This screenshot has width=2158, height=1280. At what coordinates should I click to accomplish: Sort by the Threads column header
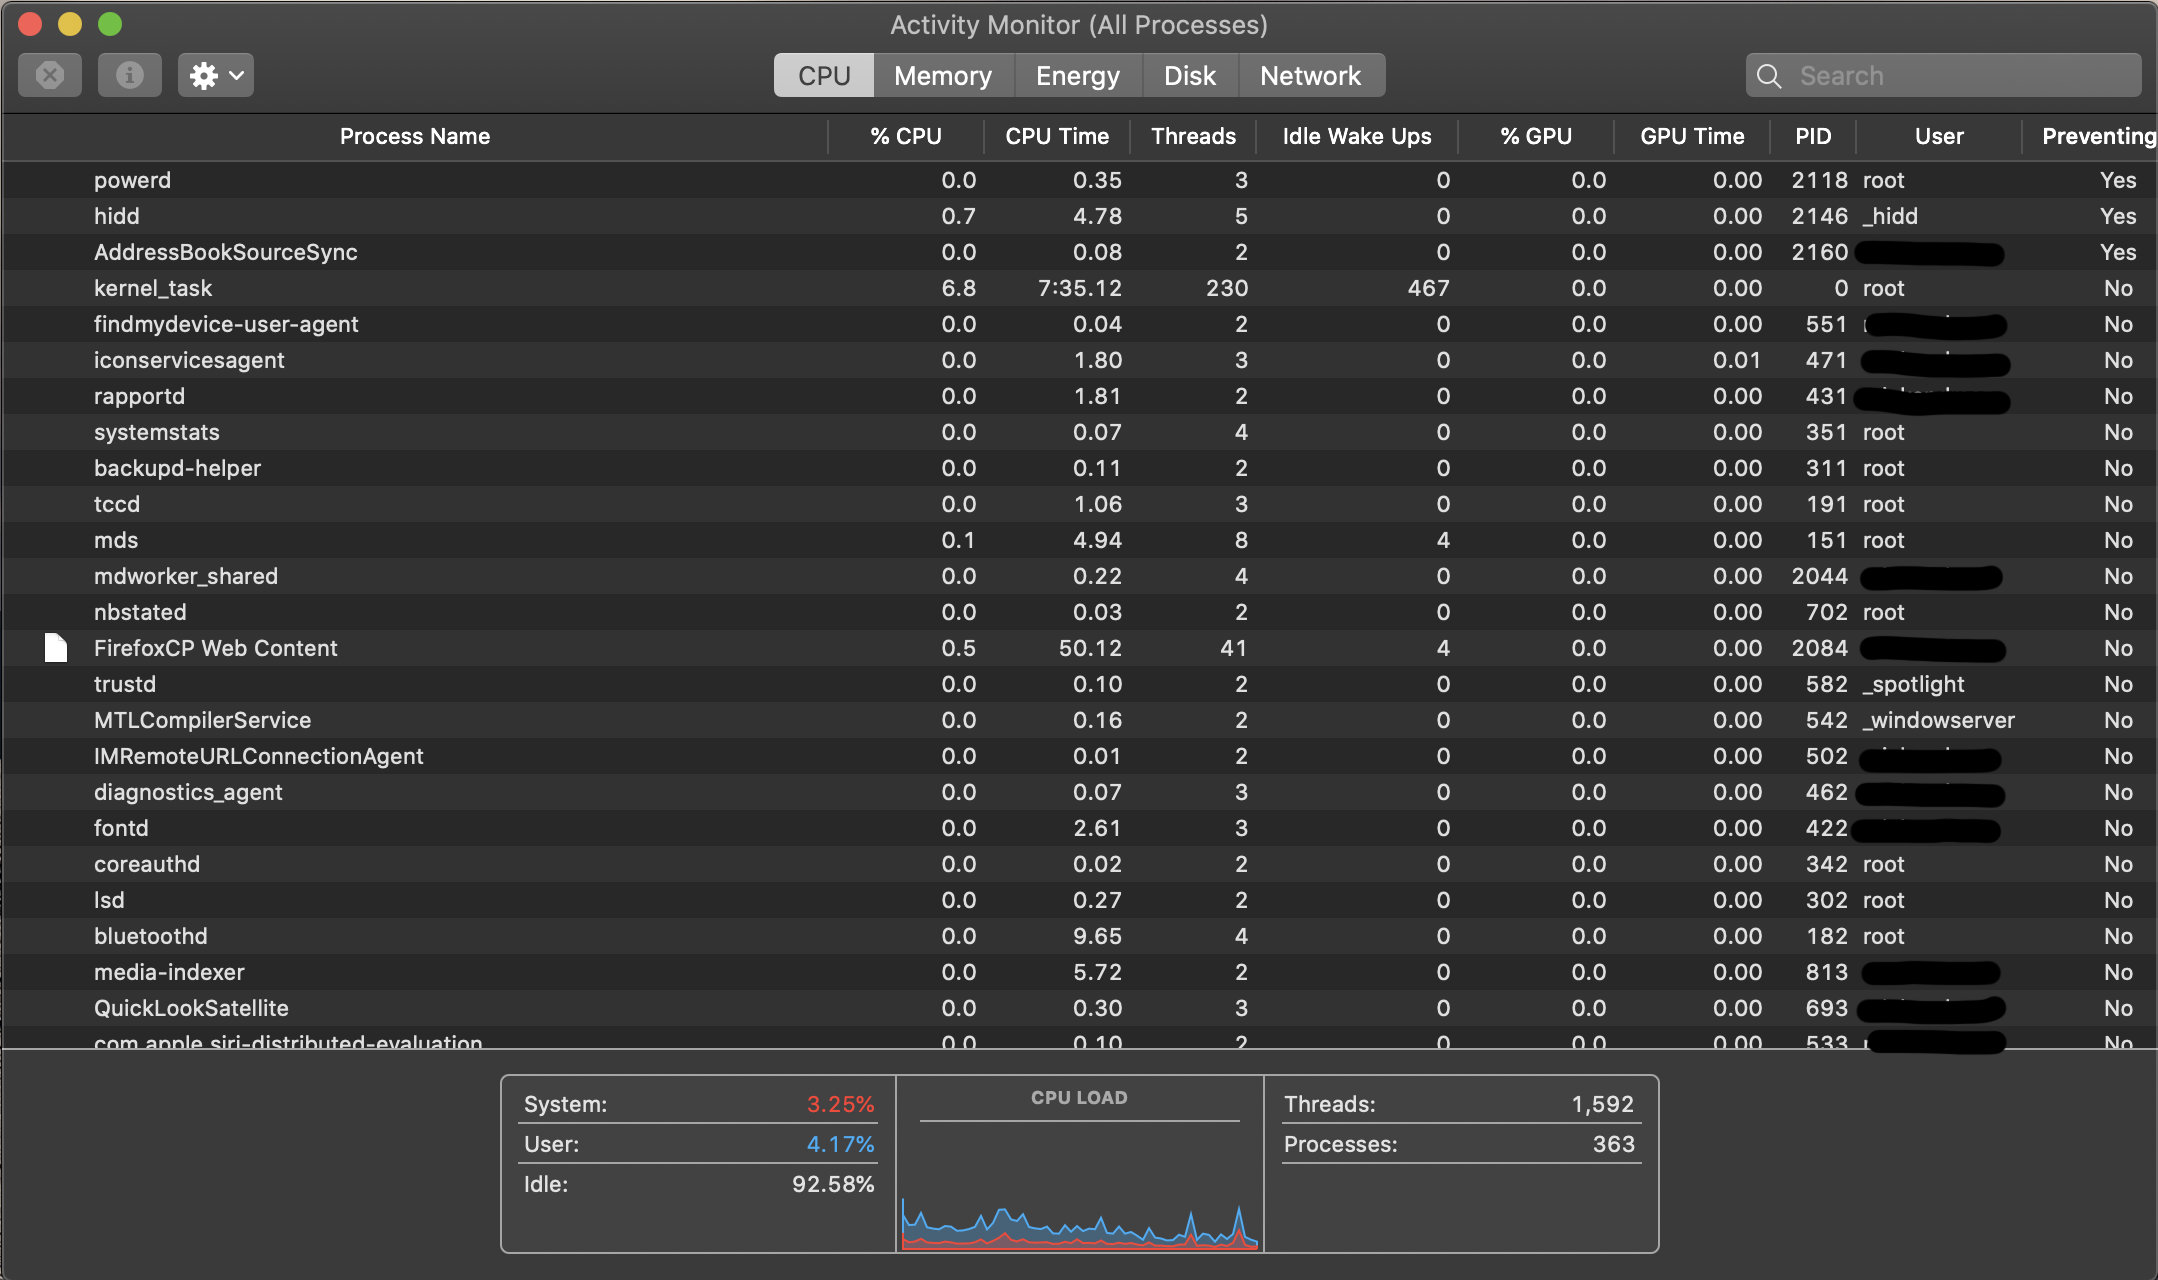(1192, 136)
